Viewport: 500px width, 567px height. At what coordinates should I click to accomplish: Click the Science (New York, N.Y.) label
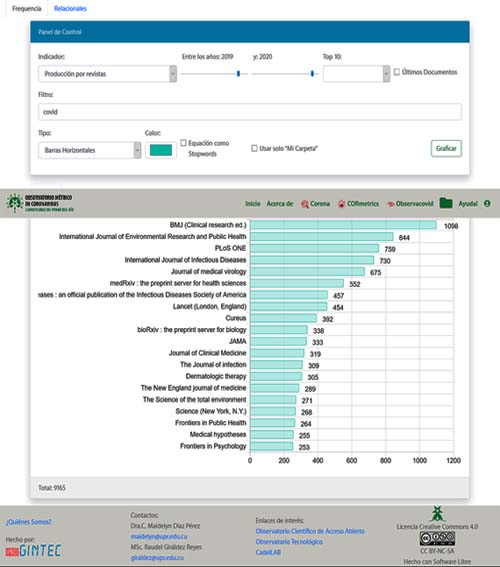pyautogui.click(x=211, y=412)
